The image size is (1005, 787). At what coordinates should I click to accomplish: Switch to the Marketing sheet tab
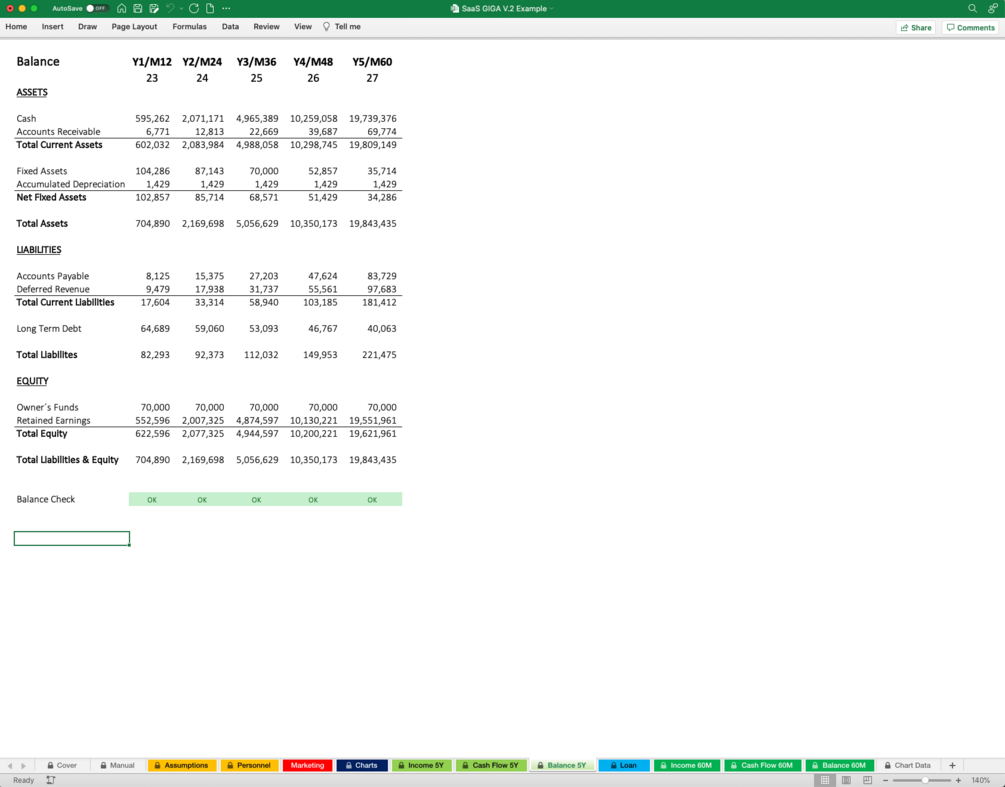[x=308, y=765]
